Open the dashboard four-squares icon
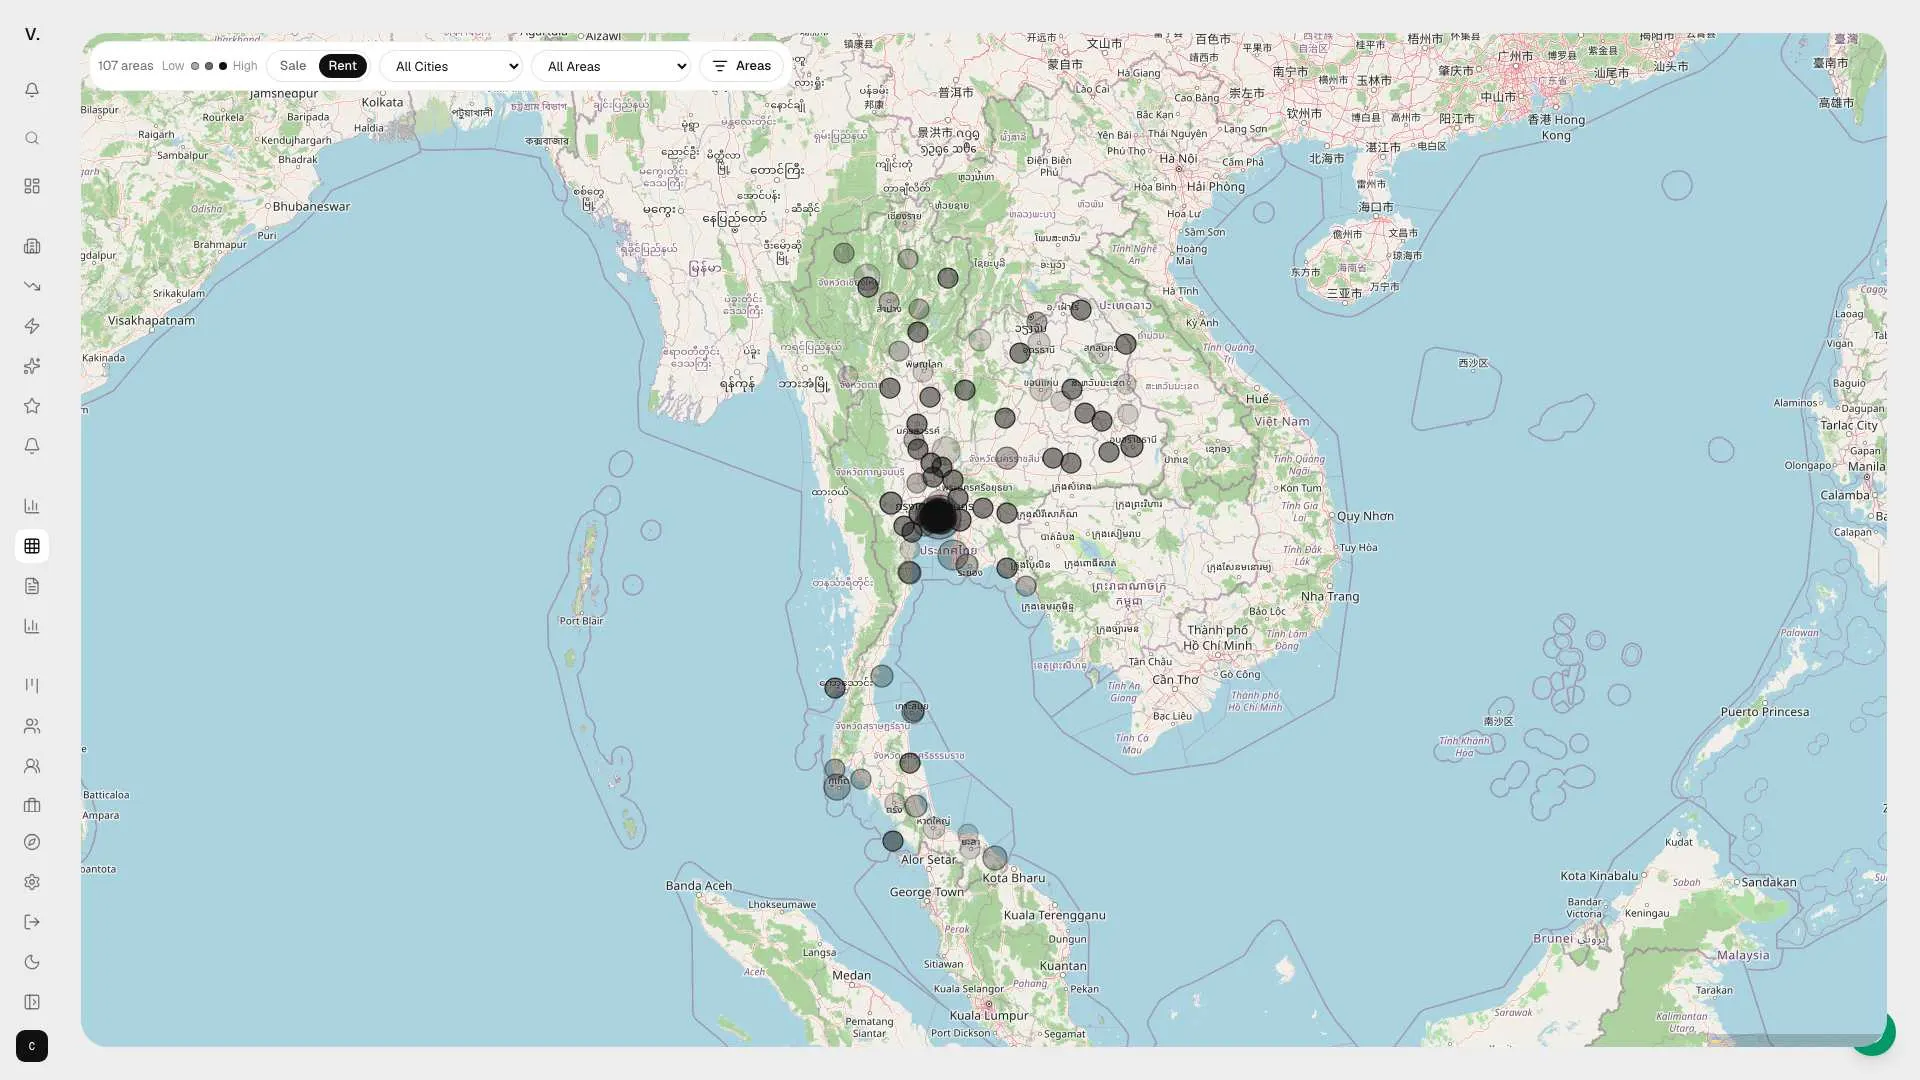 coord(32,186)
